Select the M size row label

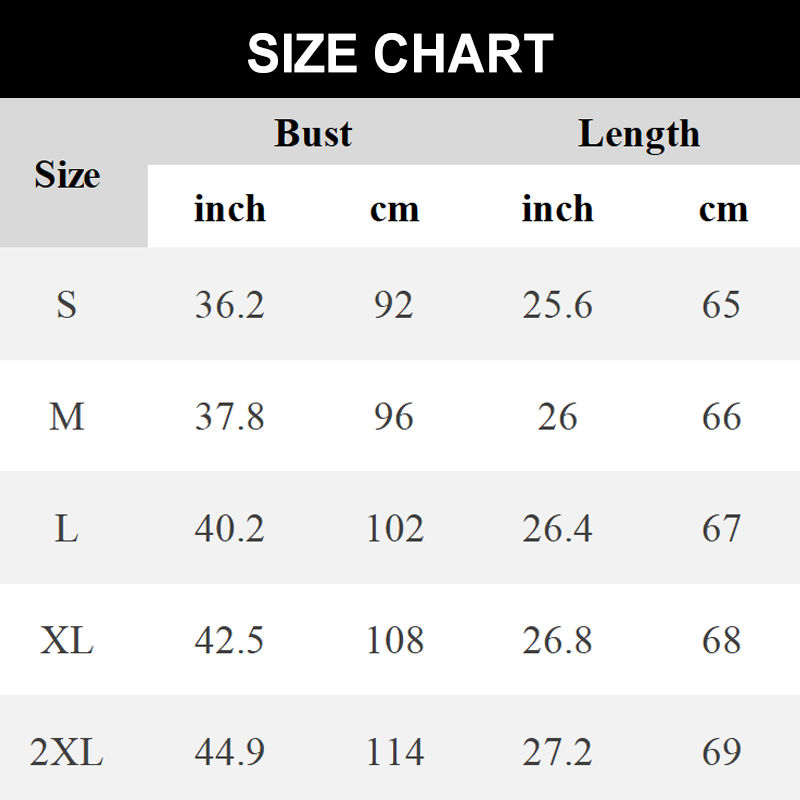point(66,416)
